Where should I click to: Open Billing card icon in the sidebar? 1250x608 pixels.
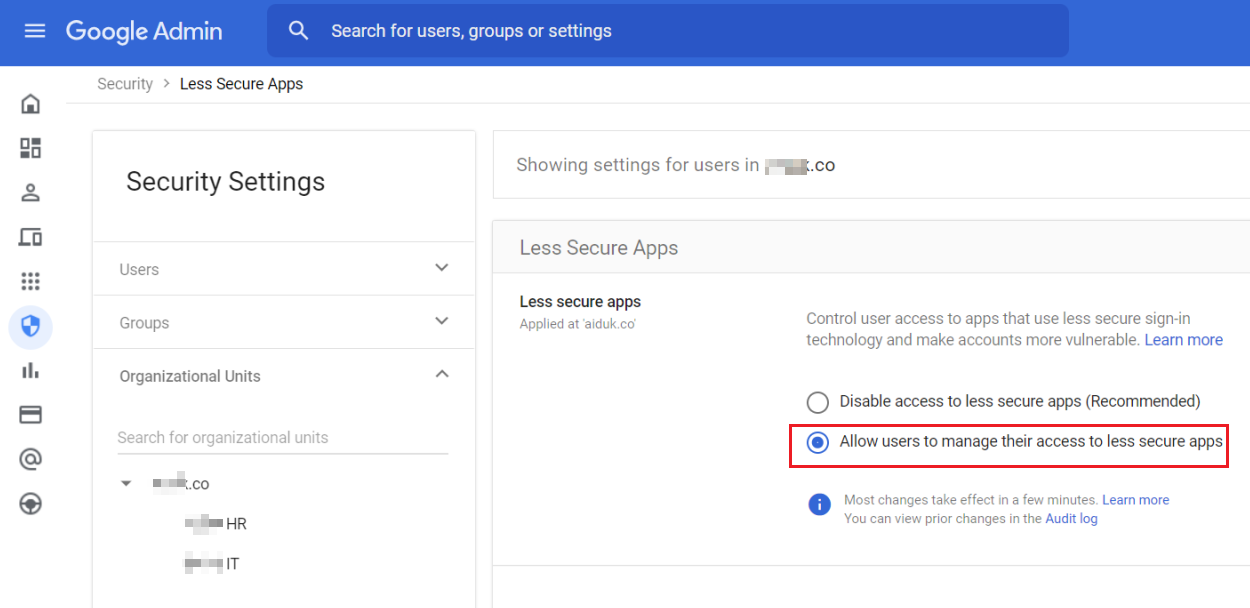click(x=31, y=415)
